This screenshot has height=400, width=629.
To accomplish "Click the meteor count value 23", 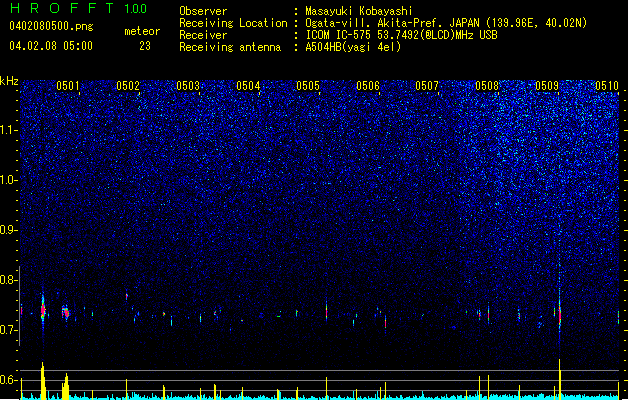I will coord(145,46).
